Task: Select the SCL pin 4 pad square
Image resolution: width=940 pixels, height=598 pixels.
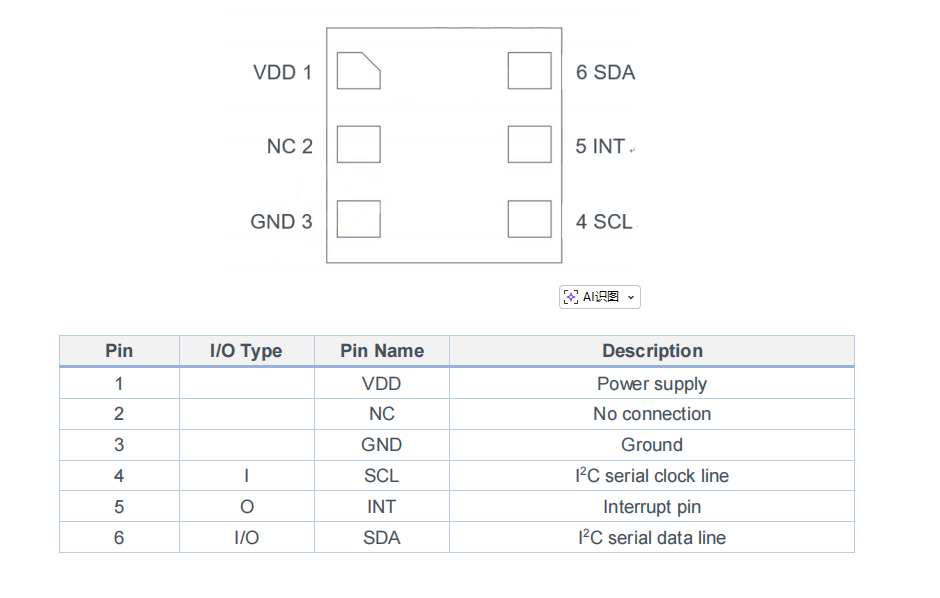Action: (529, 219)
